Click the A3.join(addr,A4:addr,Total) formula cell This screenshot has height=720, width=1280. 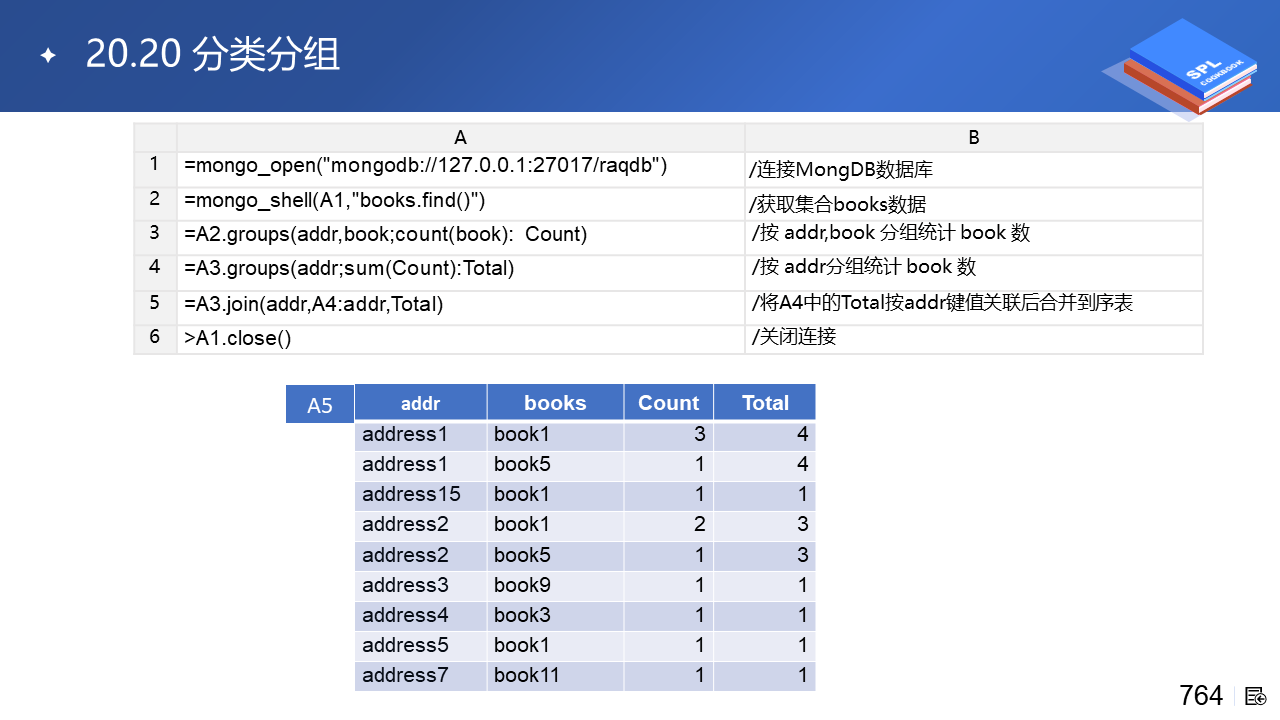pos(461,307)
